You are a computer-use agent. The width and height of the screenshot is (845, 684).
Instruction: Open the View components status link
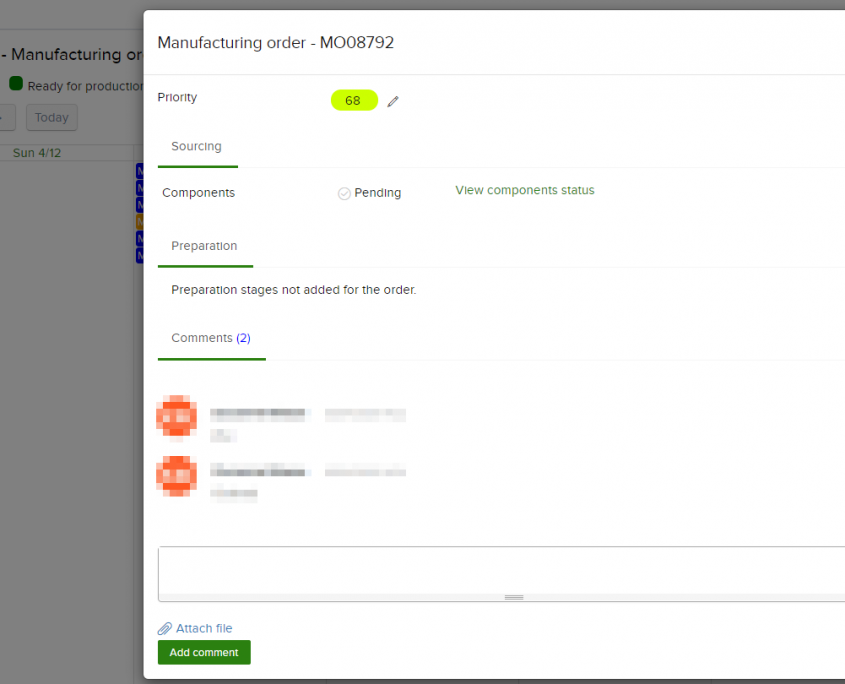525,191
